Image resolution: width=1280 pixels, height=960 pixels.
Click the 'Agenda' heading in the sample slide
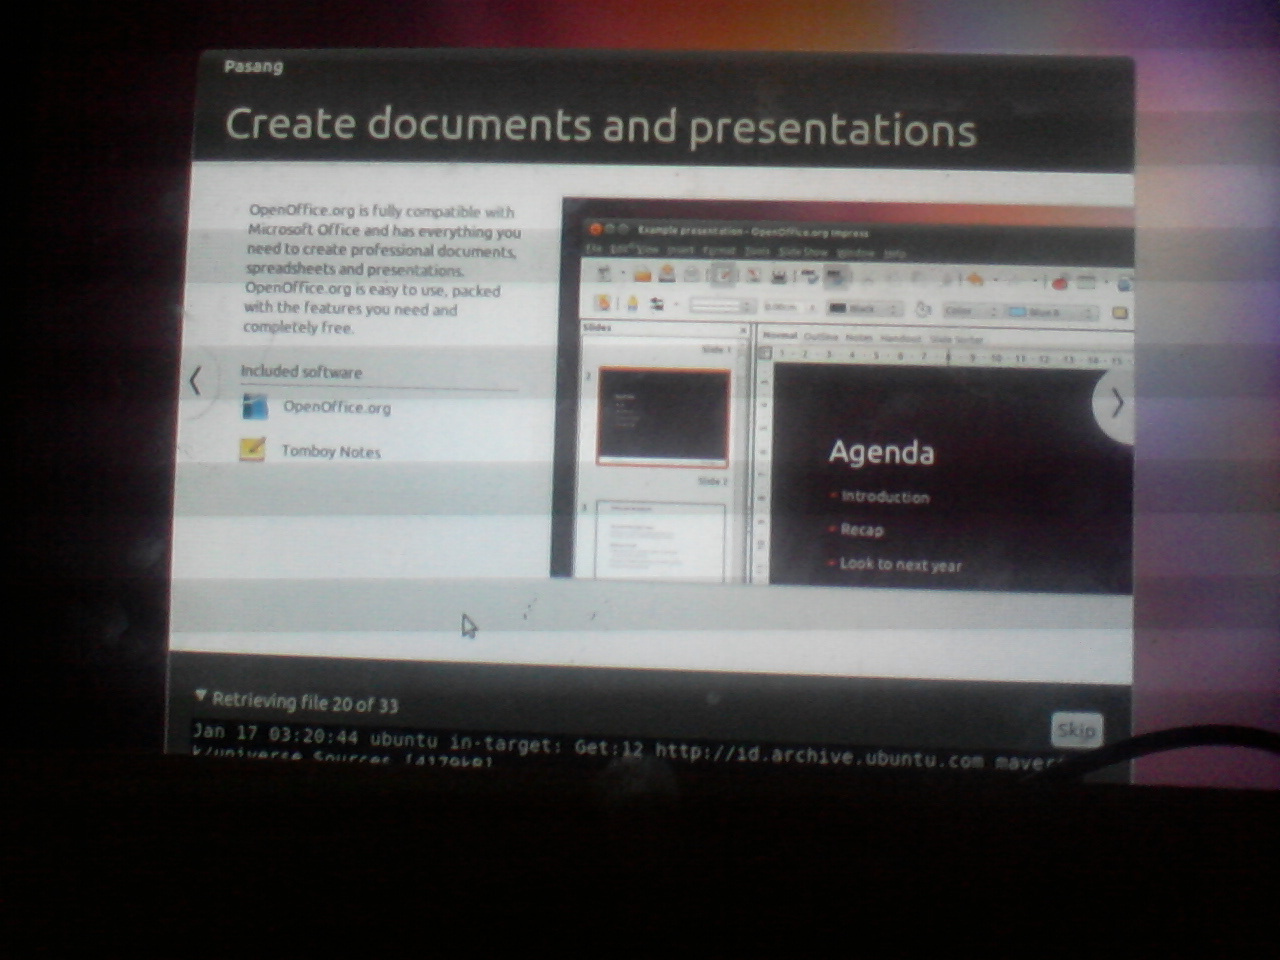(881, 452)
